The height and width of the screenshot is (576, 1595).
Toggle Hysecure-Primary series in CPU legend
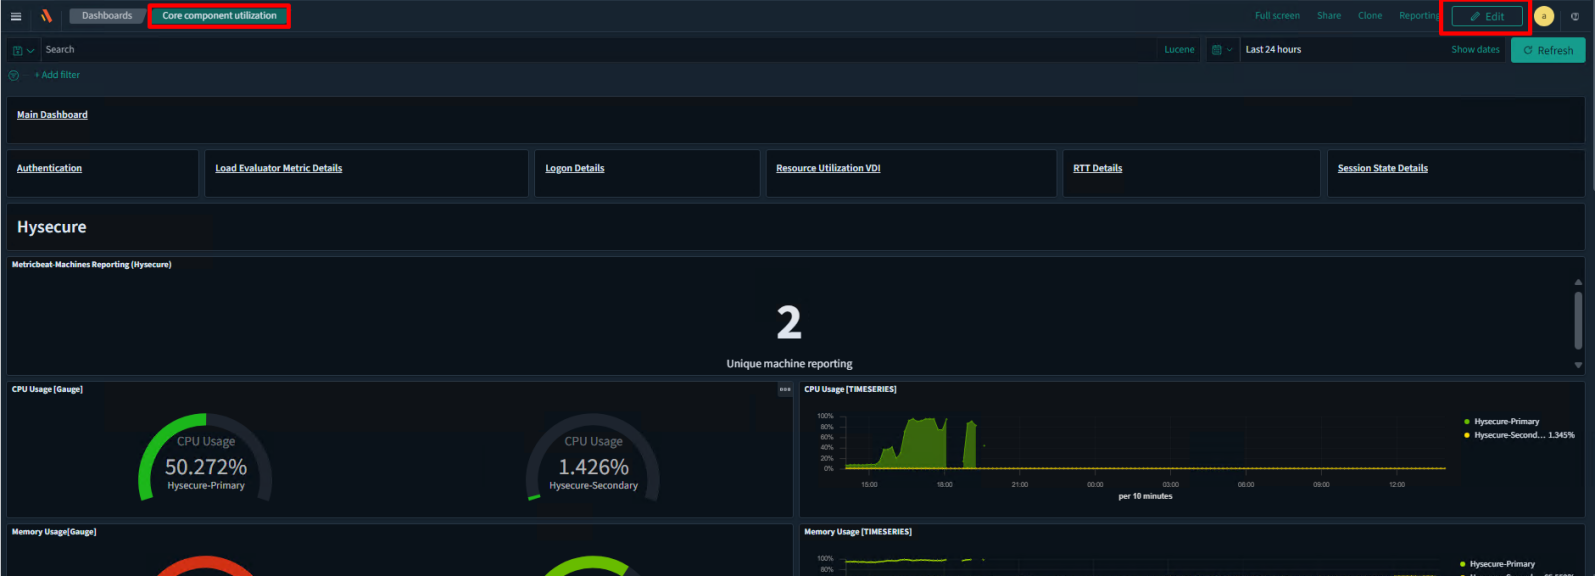(1505, 422)
